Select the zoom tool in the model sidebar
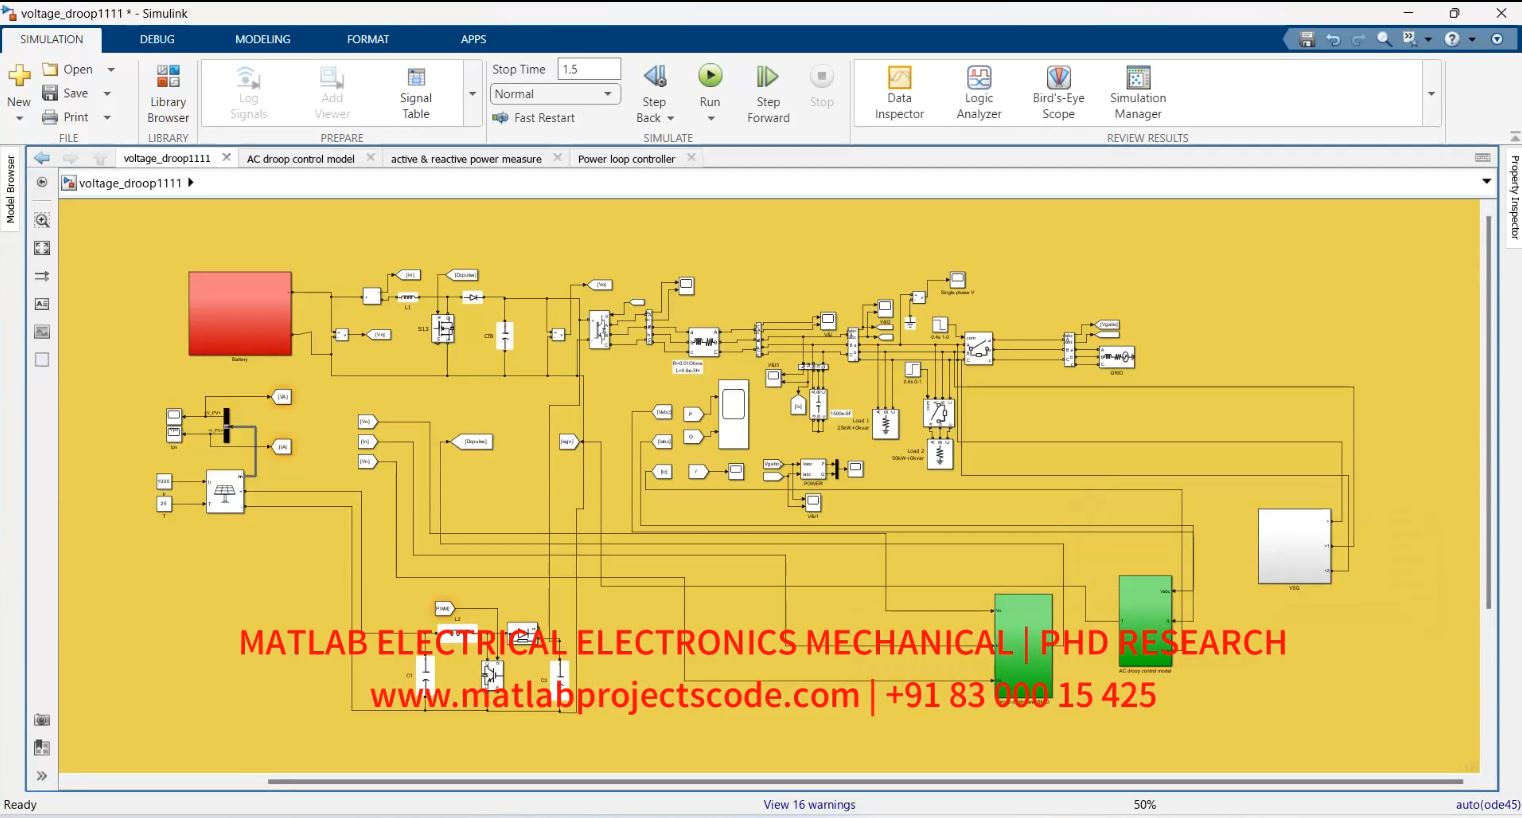This screenshot has width=1522, height=818. point(42,220)
